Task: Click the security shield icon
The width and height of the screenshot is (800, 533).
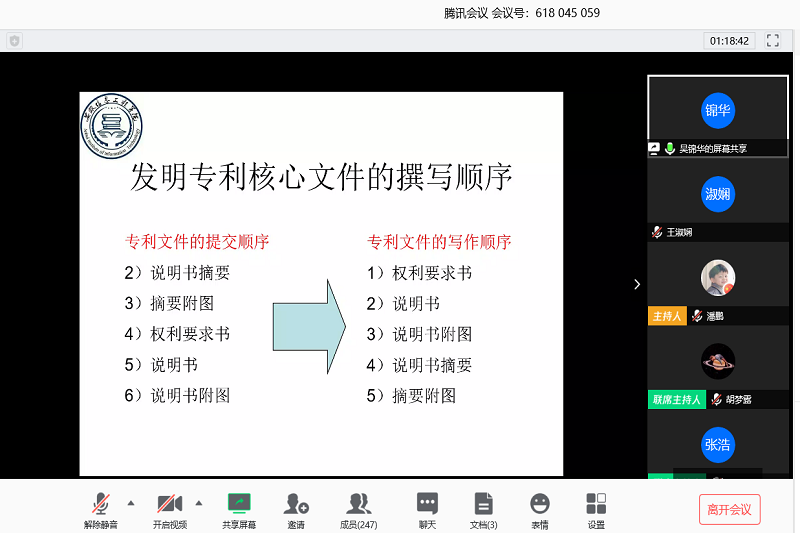Action: 14,40
